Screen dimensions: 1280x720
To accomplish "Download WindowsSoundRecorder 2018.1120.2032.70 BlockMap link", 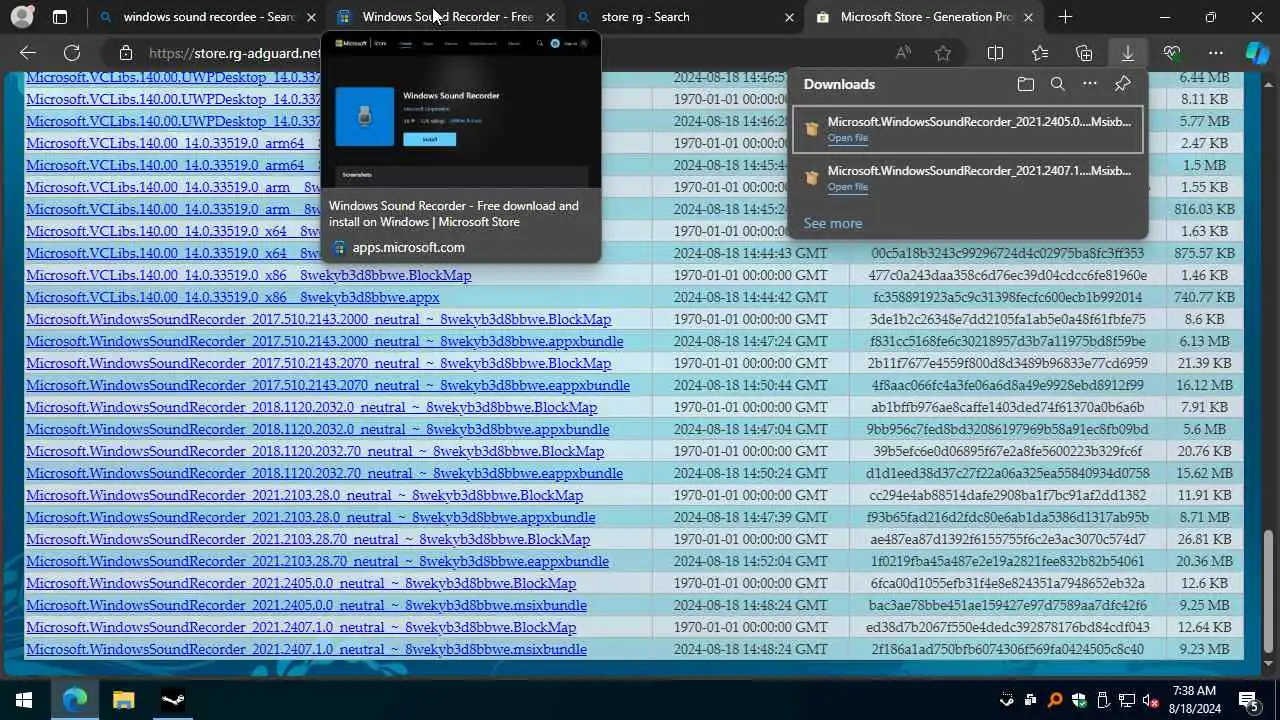I will [x=315, y=451].
